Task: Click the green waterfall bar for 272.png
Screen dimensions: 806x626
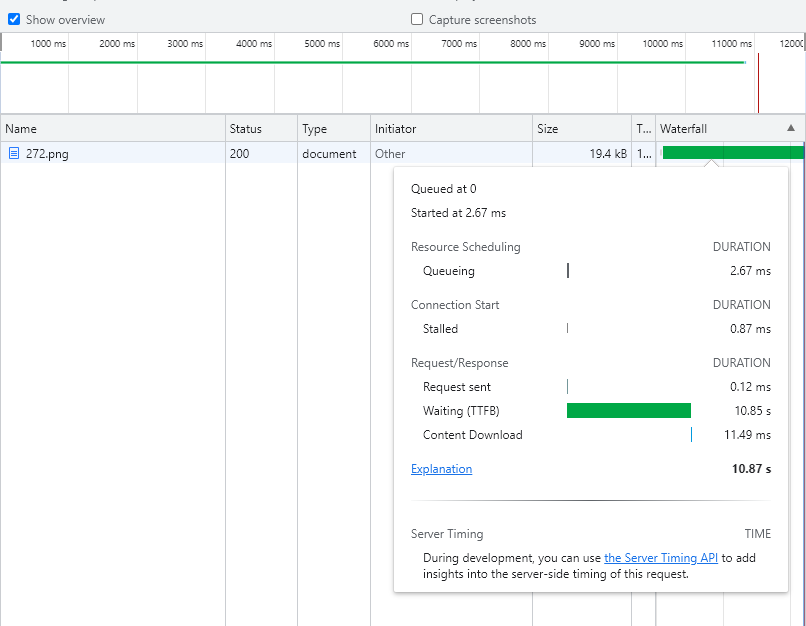Action: coord(733,153)
